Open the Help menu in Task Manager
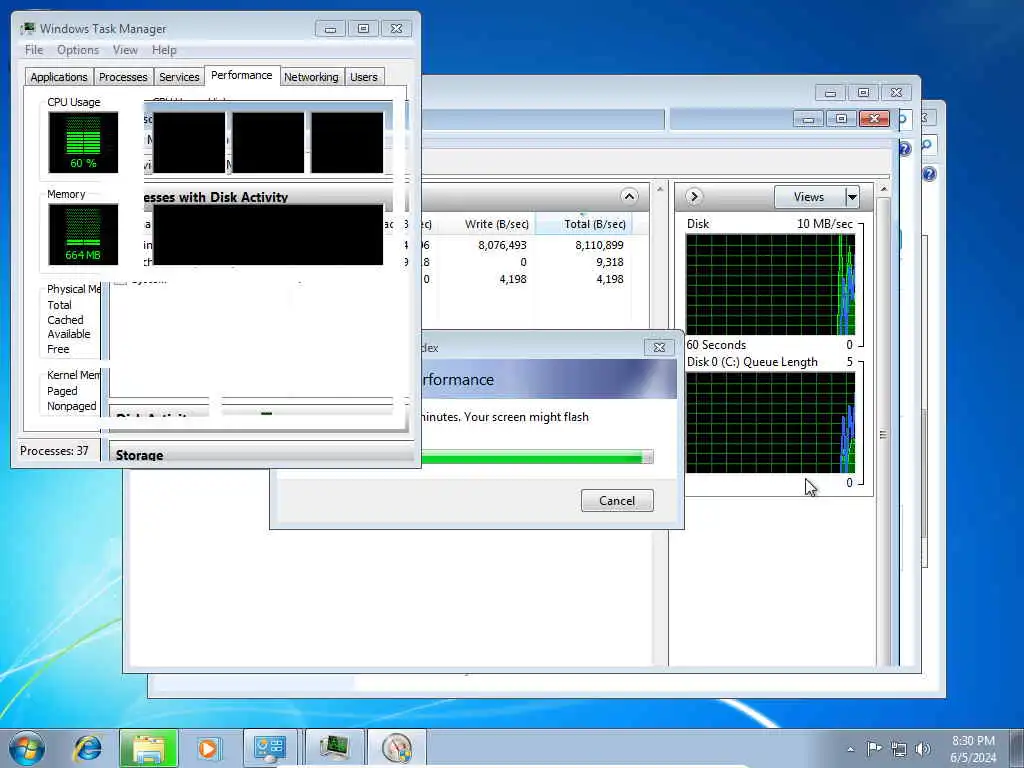The width and height of the screenshot is (1024, 768). [x=164, y=50]
